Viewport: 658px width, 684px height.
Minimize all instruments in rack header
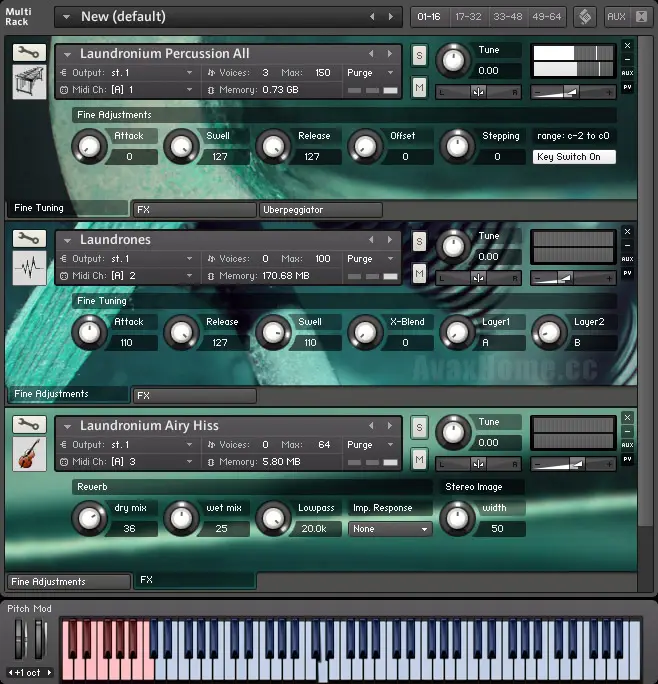pos(641,17)
